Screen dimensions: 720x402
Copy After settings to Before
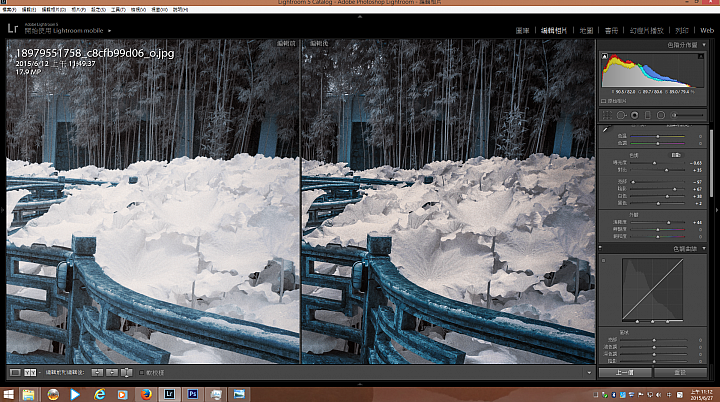point(112,372)
